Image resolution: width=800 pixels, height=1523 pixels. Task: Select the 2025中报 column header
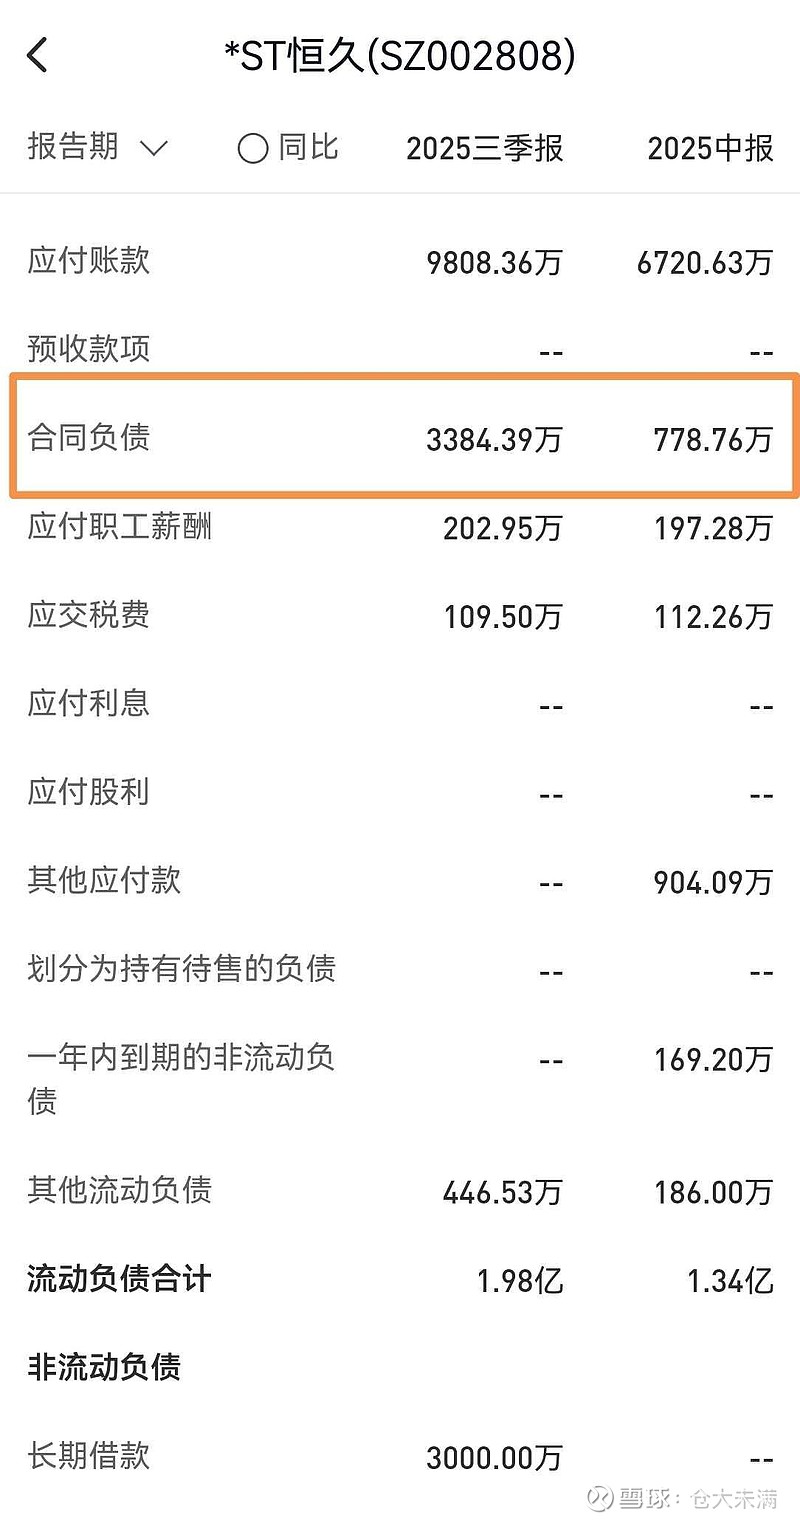click(712, 148)
